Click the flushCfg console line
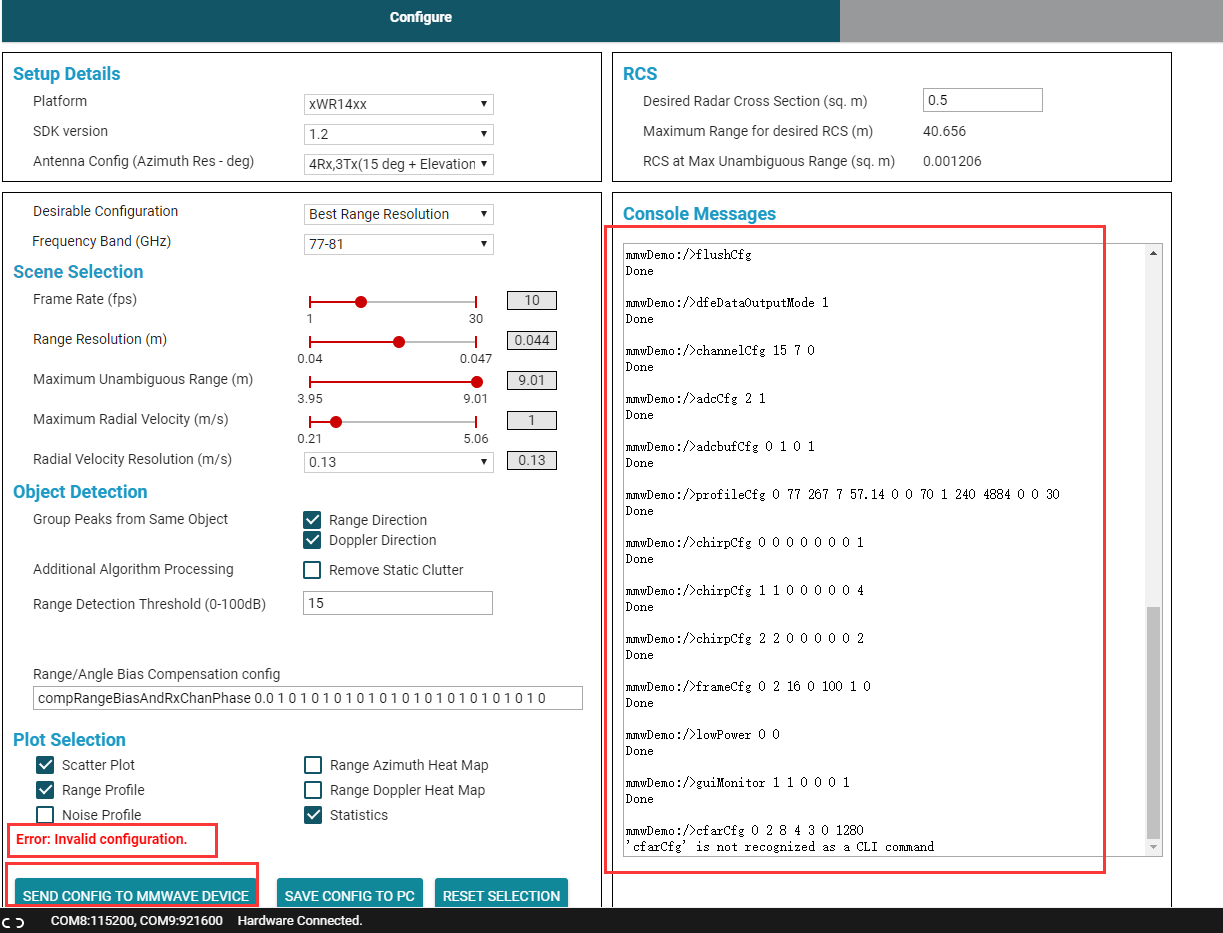Image resolution: width=1223 pixels, height=933 pixels. (688, 255)
